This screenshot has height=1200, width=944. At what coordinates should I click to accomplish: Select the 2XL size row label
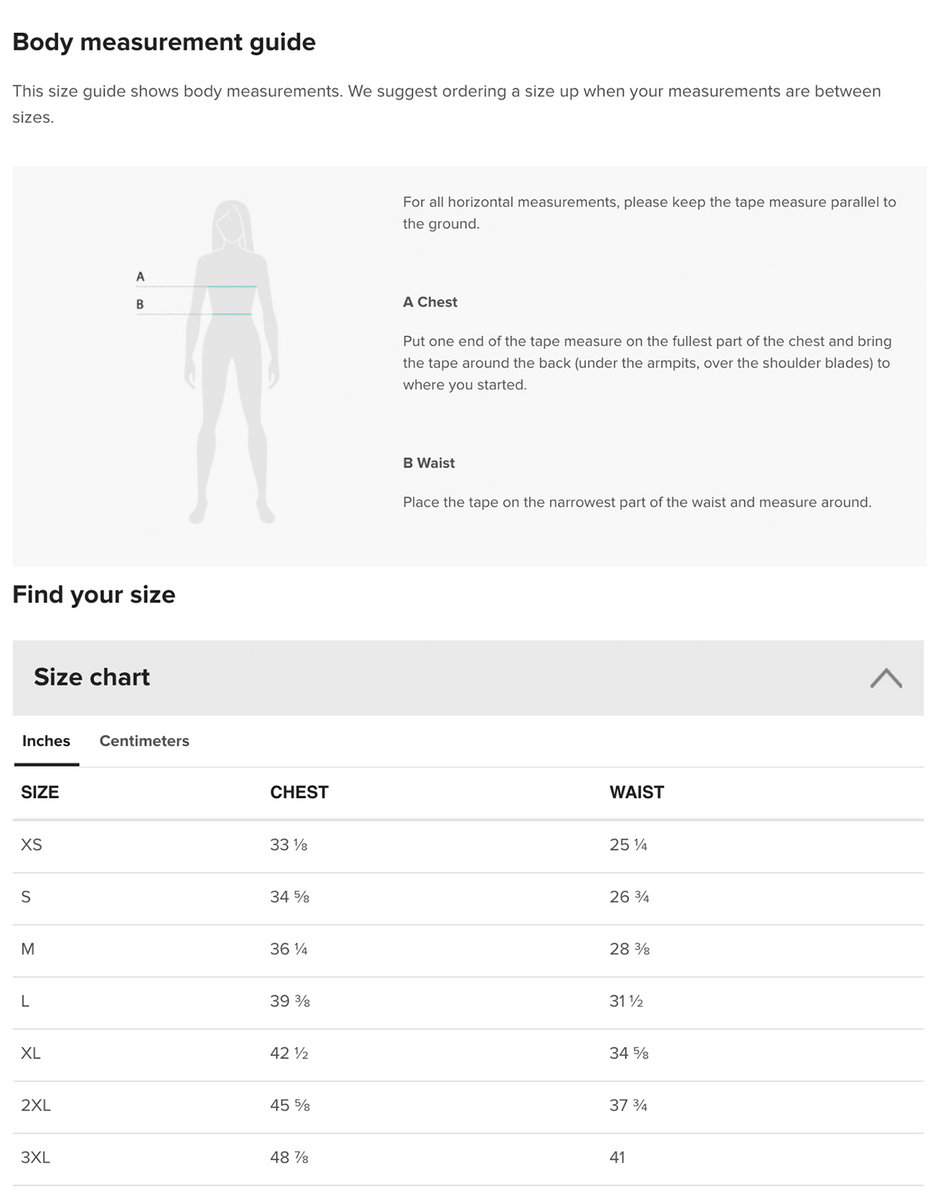(x=35, y=1105)
